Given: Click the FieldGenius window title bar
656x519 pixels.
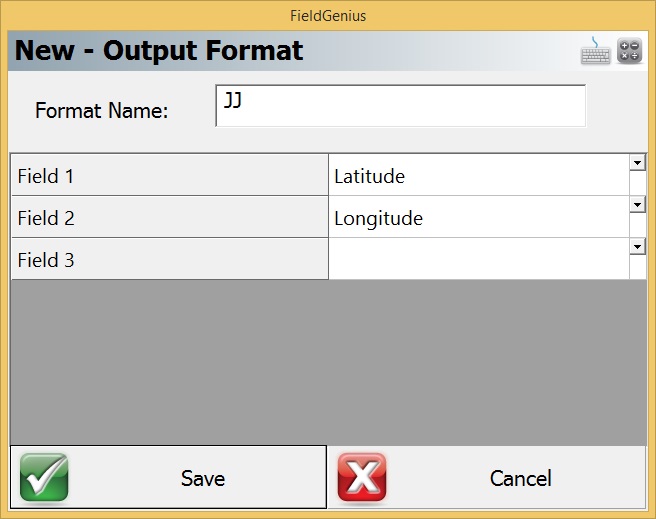Looking at the screenshot, I should coord(328,15).
